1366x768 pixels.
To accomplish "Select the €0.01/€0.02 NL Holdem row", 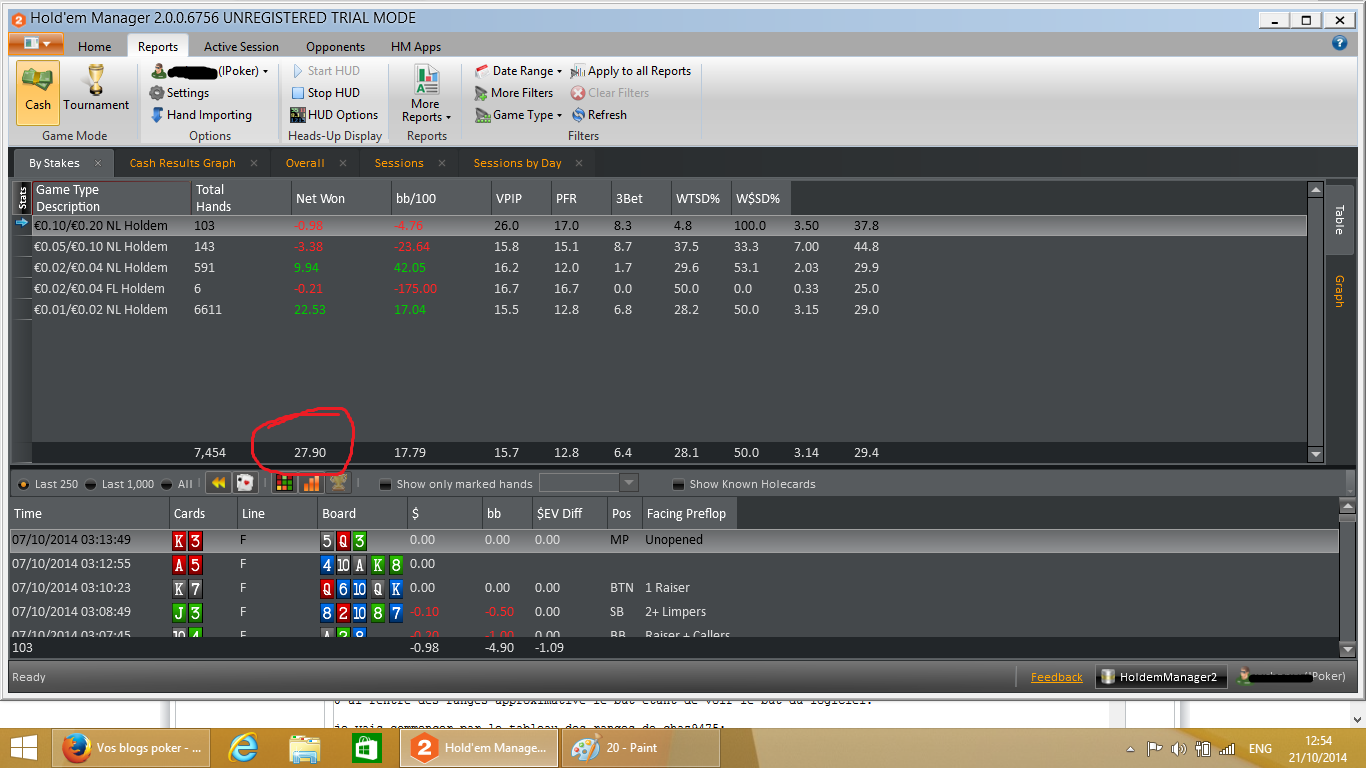I will click(669, 309).
